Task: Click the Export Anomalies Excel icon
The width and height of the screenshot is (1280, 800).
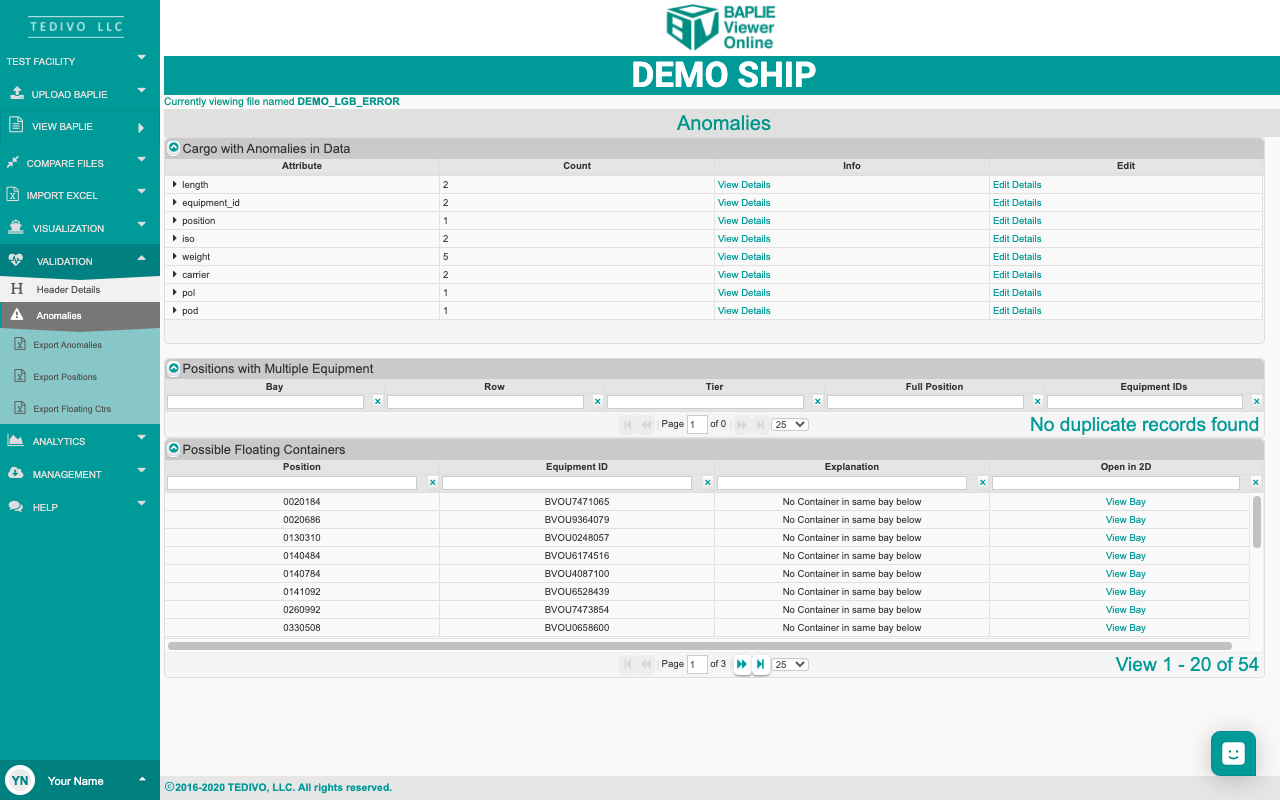Action: [19, 345]
